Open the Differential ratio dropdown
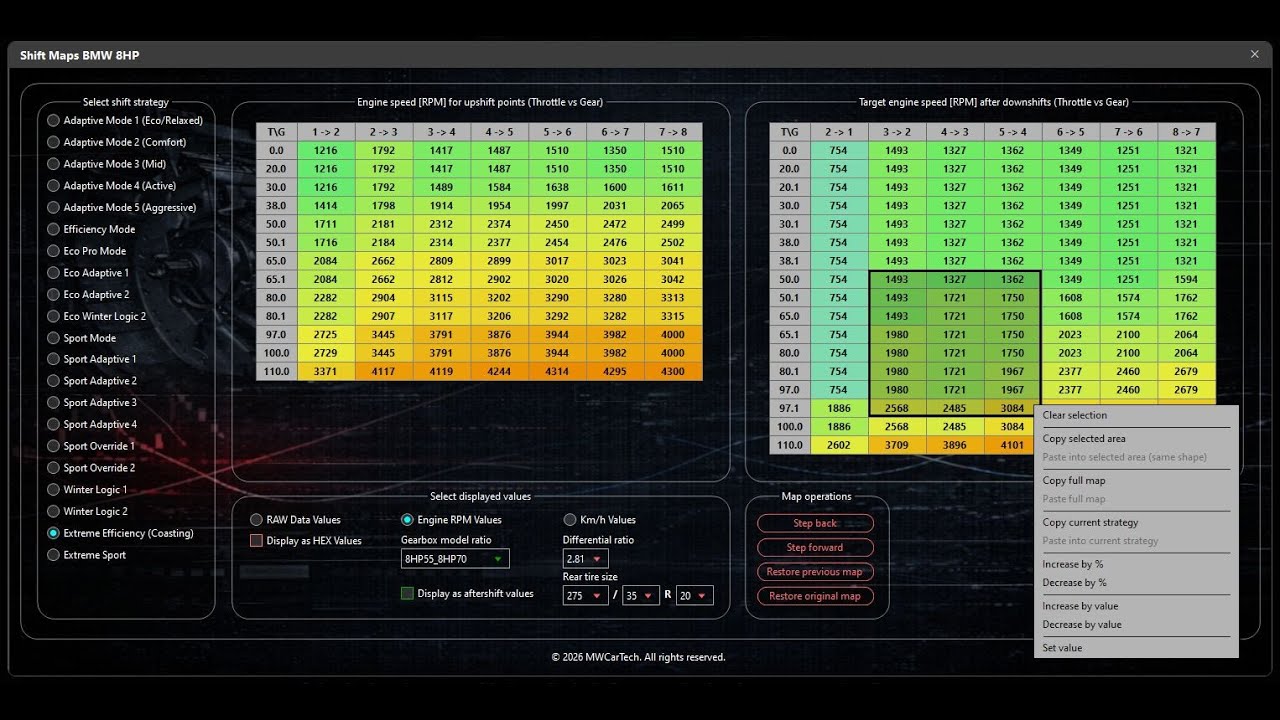Viewport: 1280px width, 720px height. click(x=585, y=559)
